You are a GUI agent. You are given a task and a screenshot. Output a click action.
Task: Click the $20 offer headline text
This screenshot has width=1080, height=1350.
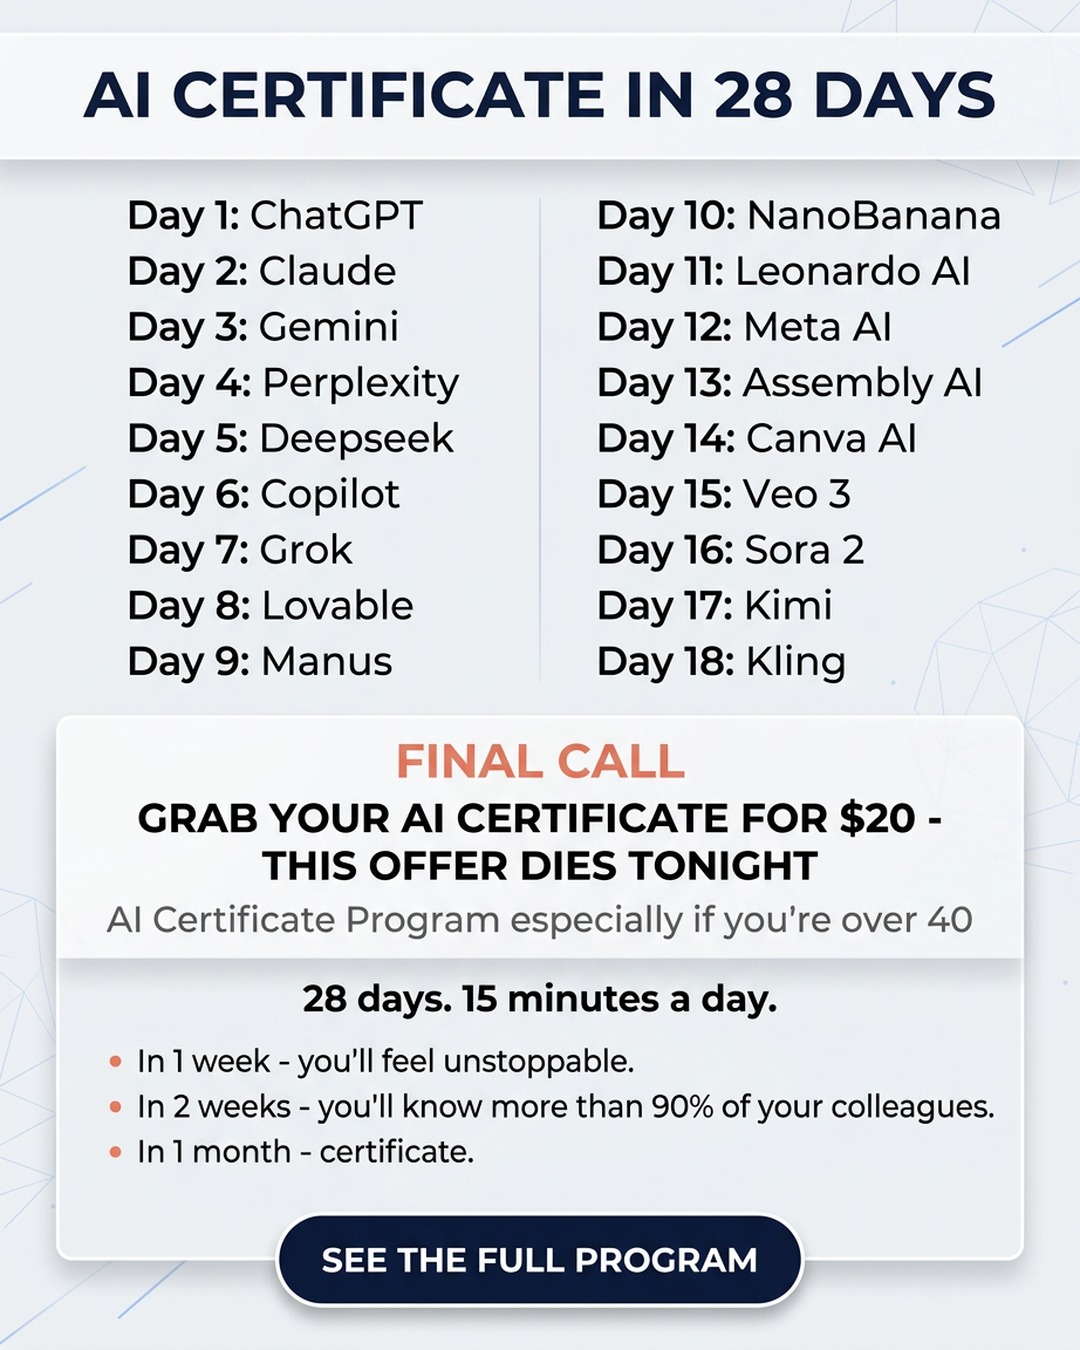(x=540, y=842)
